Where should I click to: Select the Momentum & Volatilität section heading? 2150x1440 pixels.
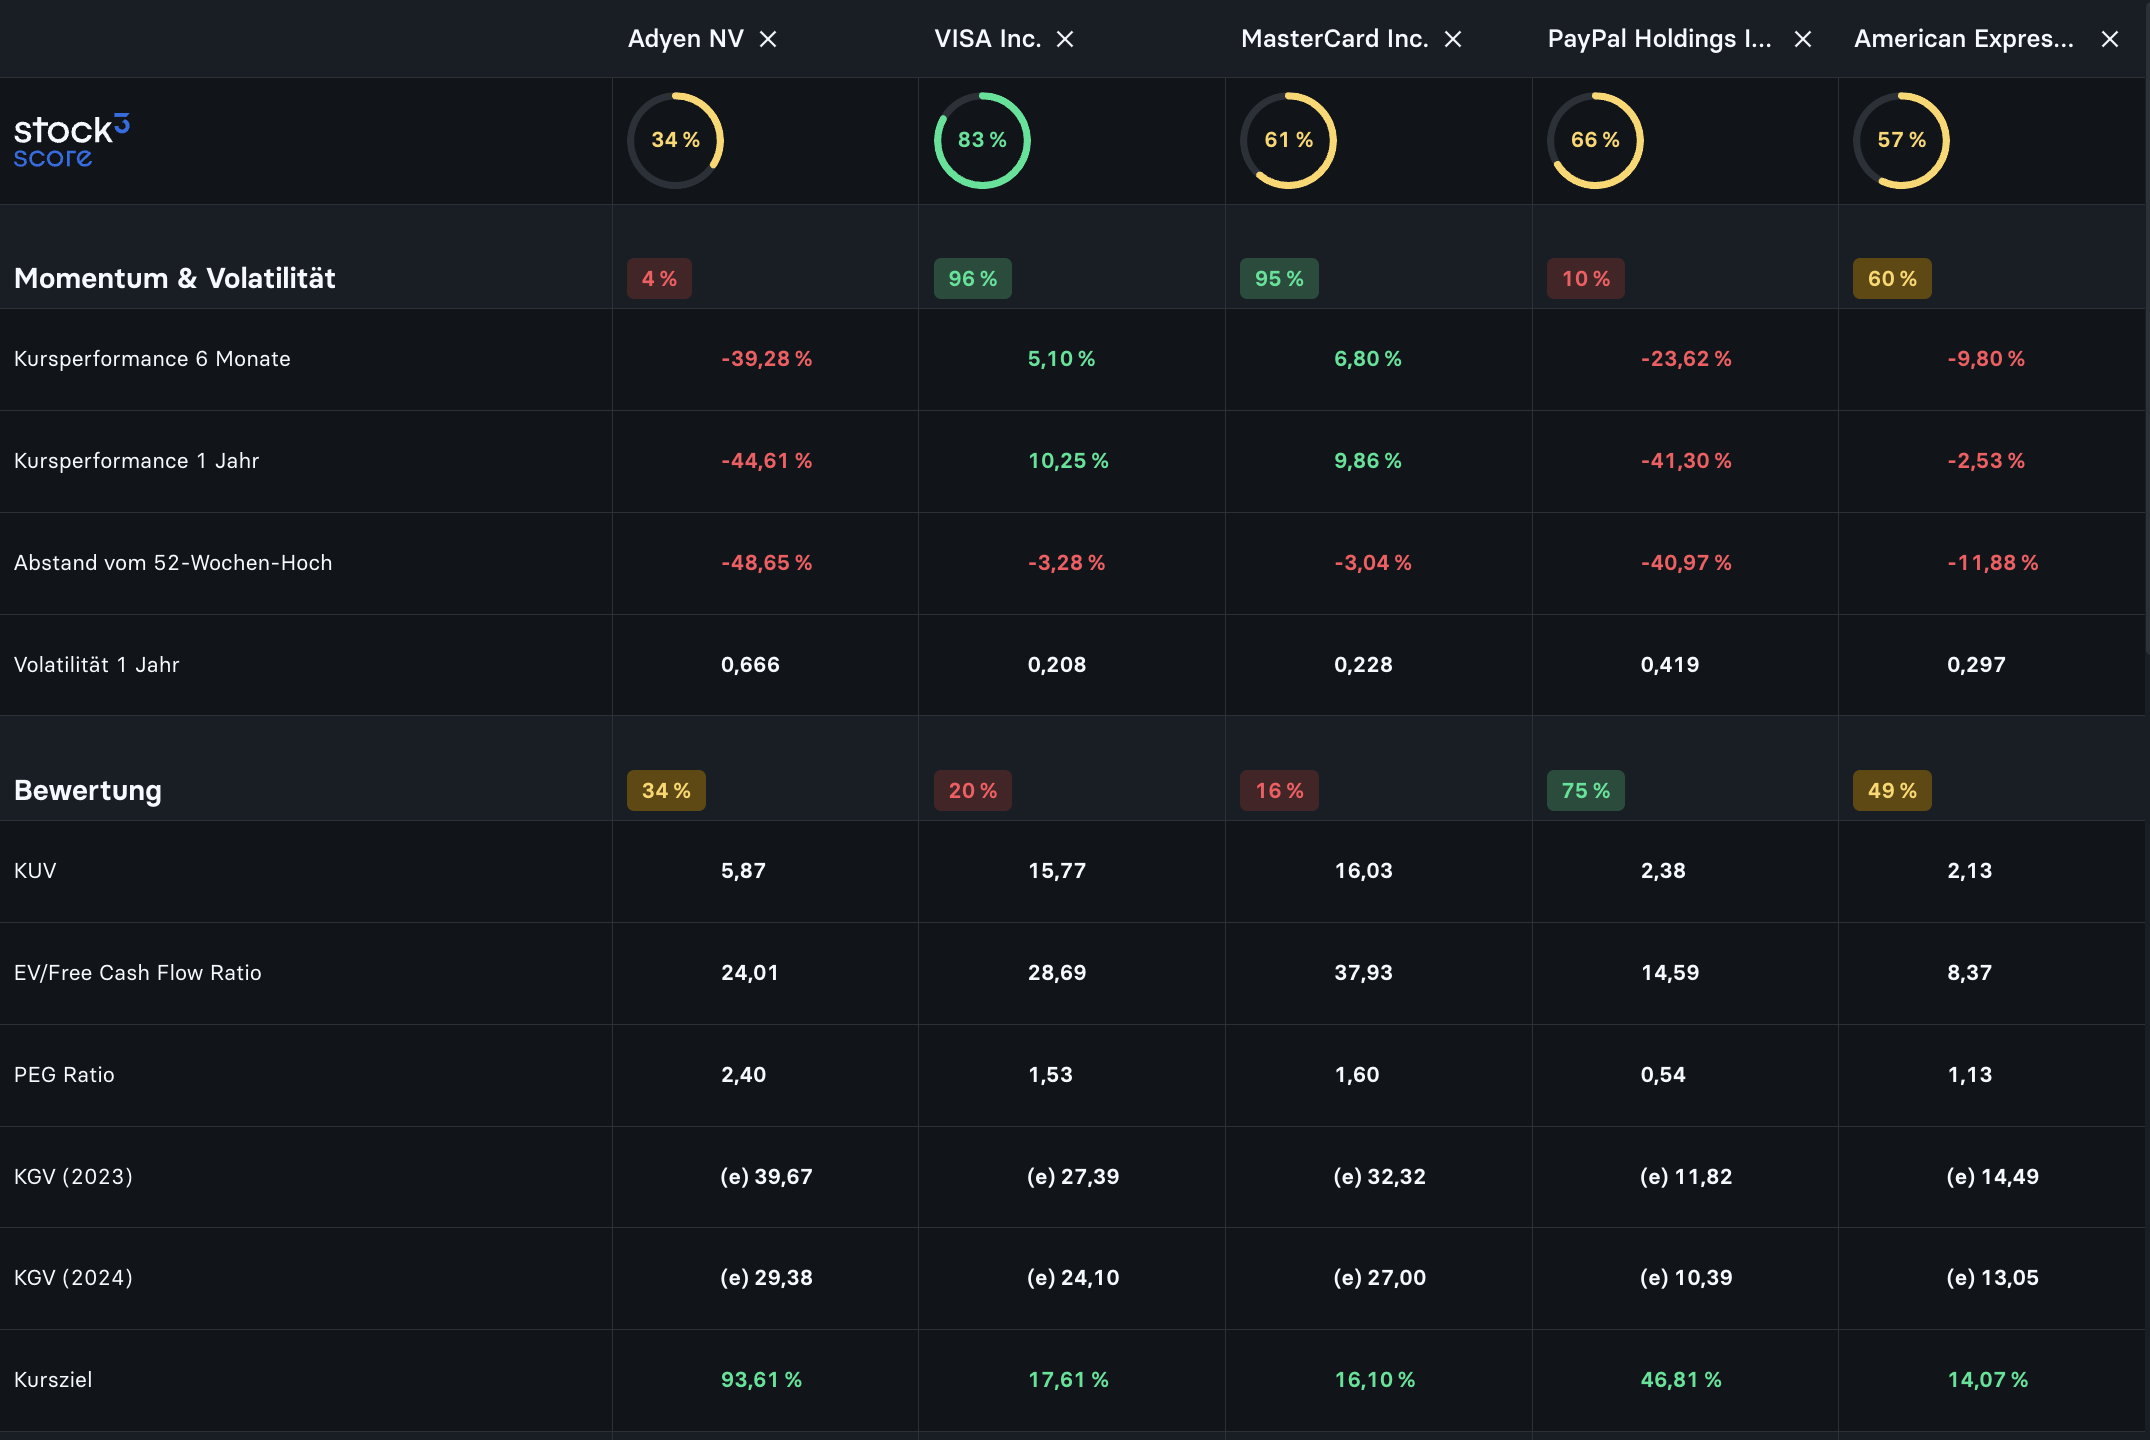[x=175, y=278]
